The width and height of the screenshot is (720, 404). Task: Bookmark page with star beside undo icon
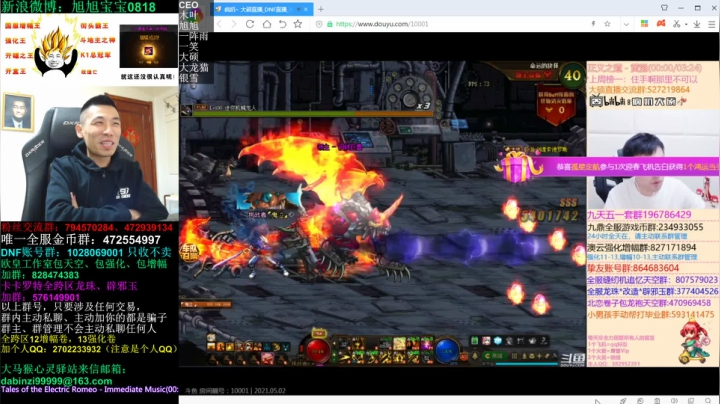click(x=298, y=24)
